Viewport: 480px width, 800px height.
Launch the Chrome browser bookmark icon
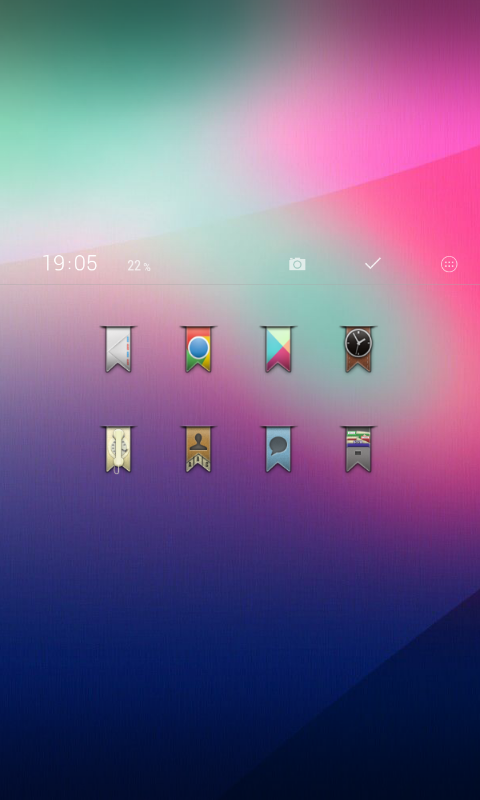(x=198, y=349)
